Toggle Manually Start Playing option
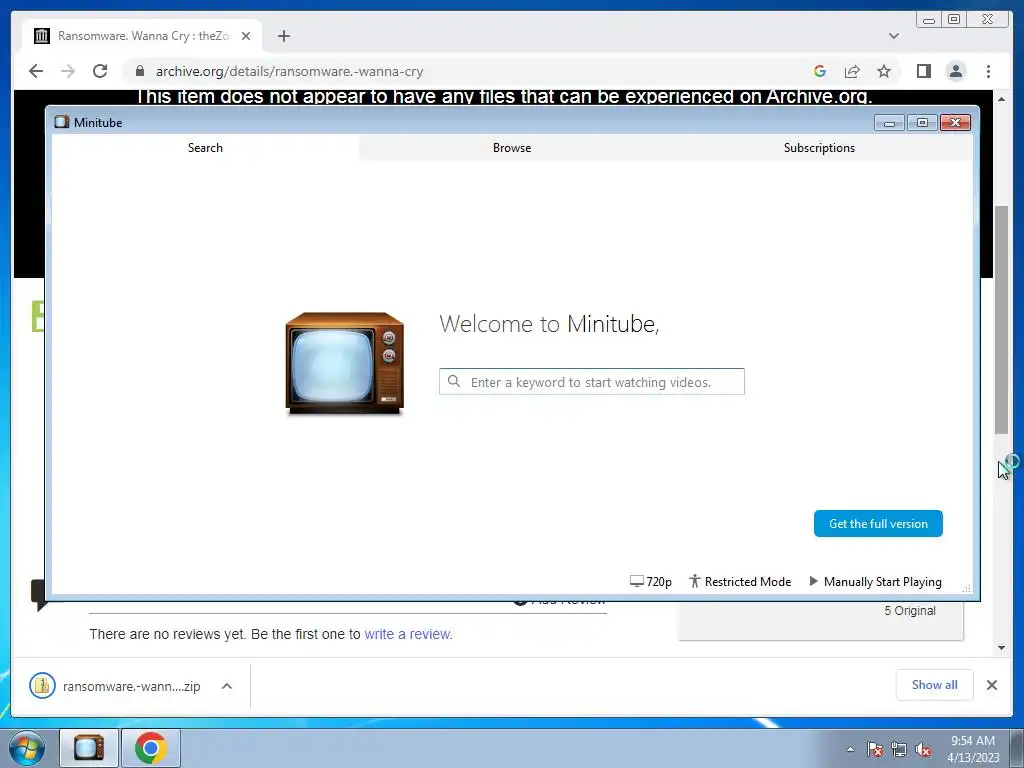The image size is (1024, 768). coord(875,581)
